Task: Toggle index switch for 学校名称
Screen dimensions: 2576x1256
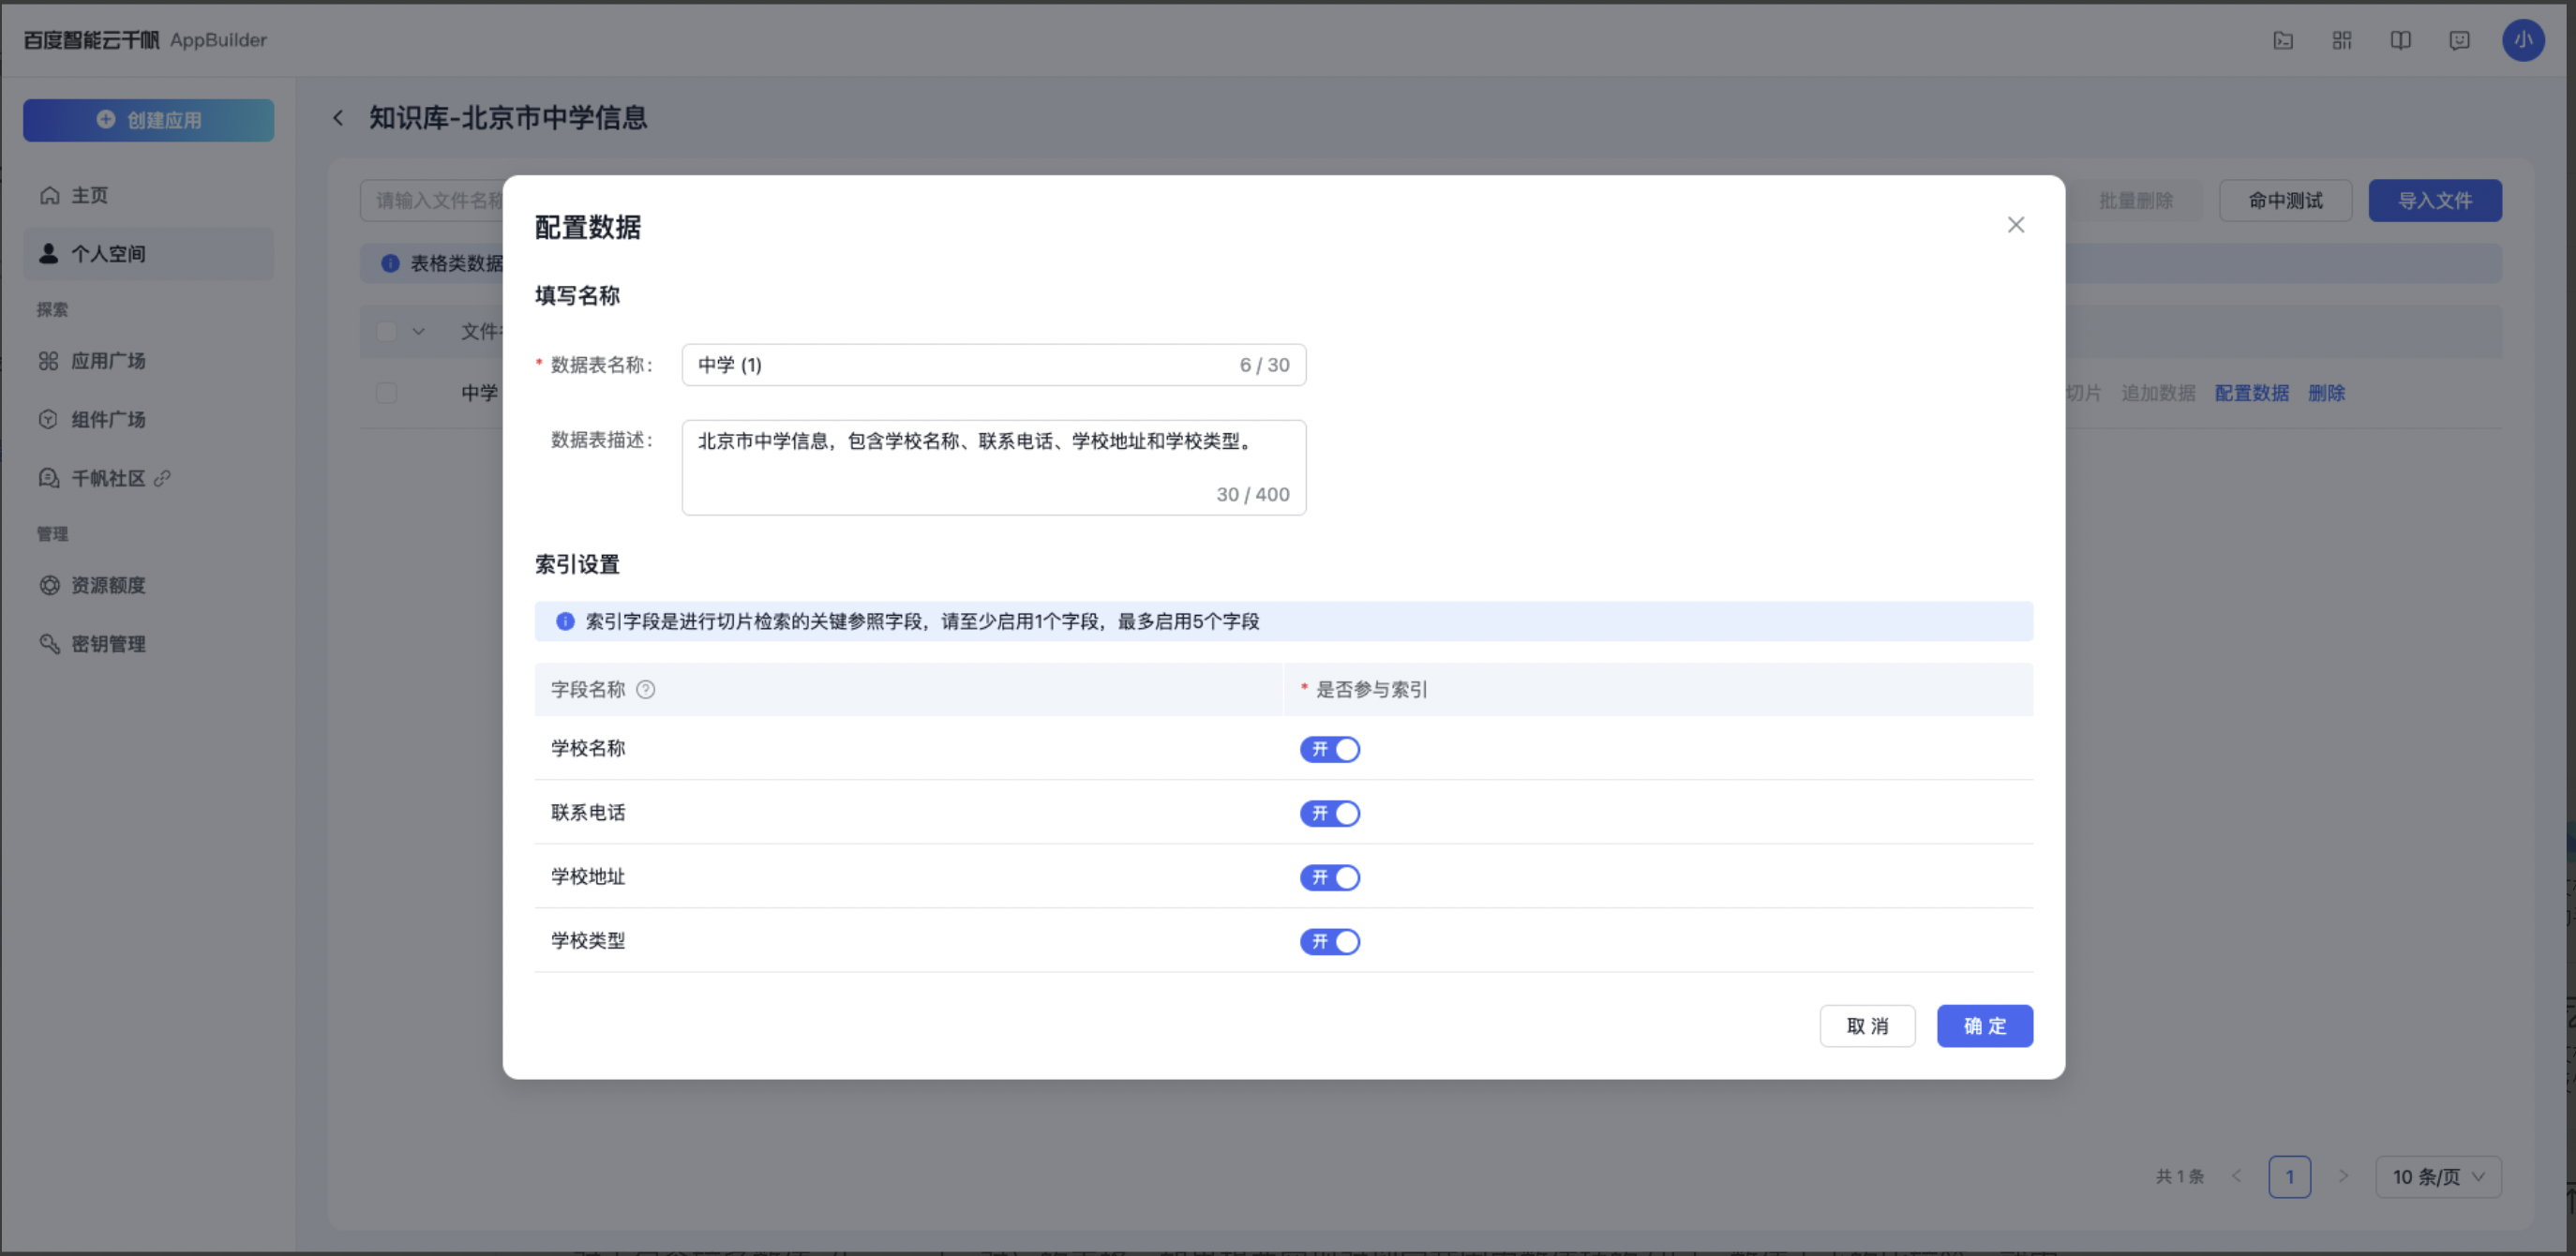Action: point(1330,749)
